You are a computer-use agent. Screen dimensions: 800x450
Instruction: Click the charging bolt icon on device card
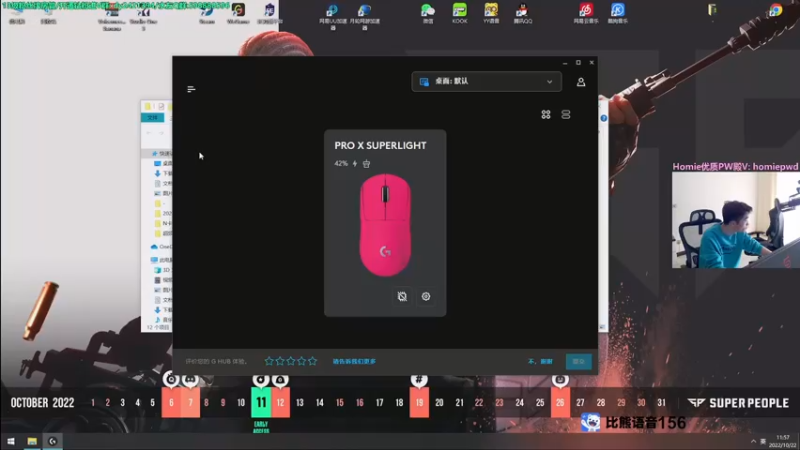pyautogui.click(x=355, y=164)
